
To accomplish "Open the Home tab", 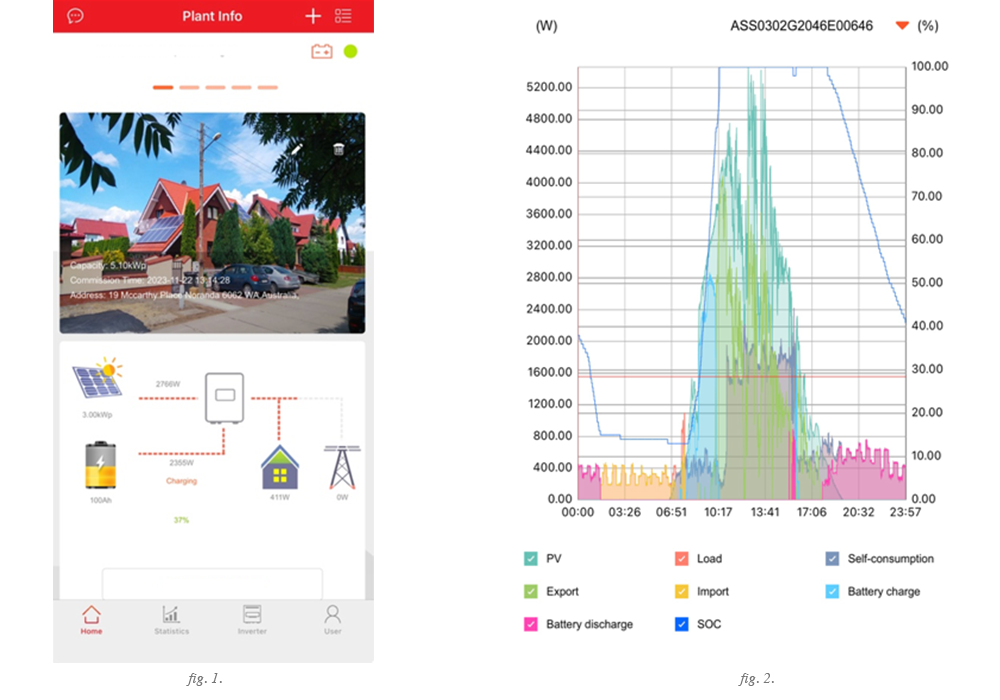I will [x=91, y=620].
